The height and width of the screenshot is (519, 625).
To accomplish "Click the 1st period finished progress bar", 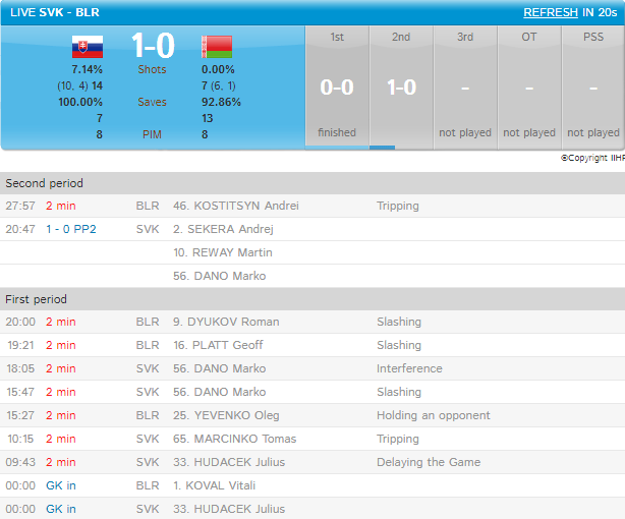I will pyautogui.click(x=337, y=147).
